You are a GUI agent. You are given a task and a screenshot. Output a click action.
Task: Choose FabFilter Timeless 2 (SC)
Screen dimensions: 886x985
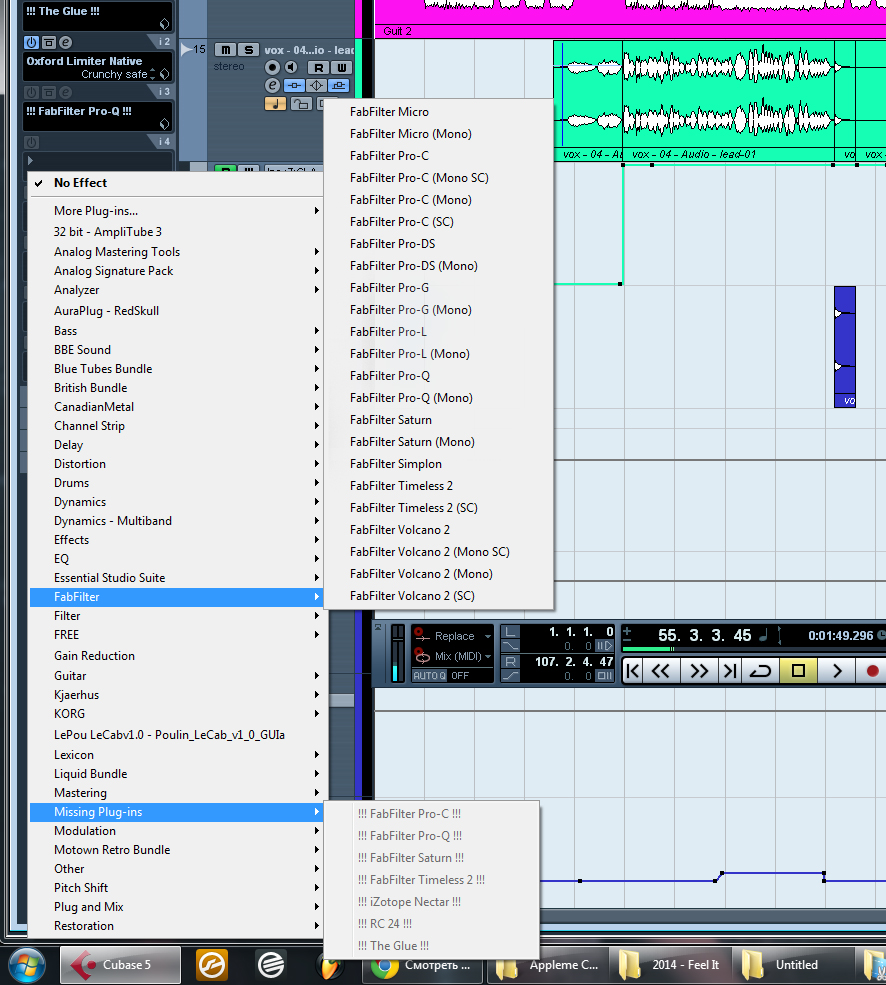tap(439, 508)
